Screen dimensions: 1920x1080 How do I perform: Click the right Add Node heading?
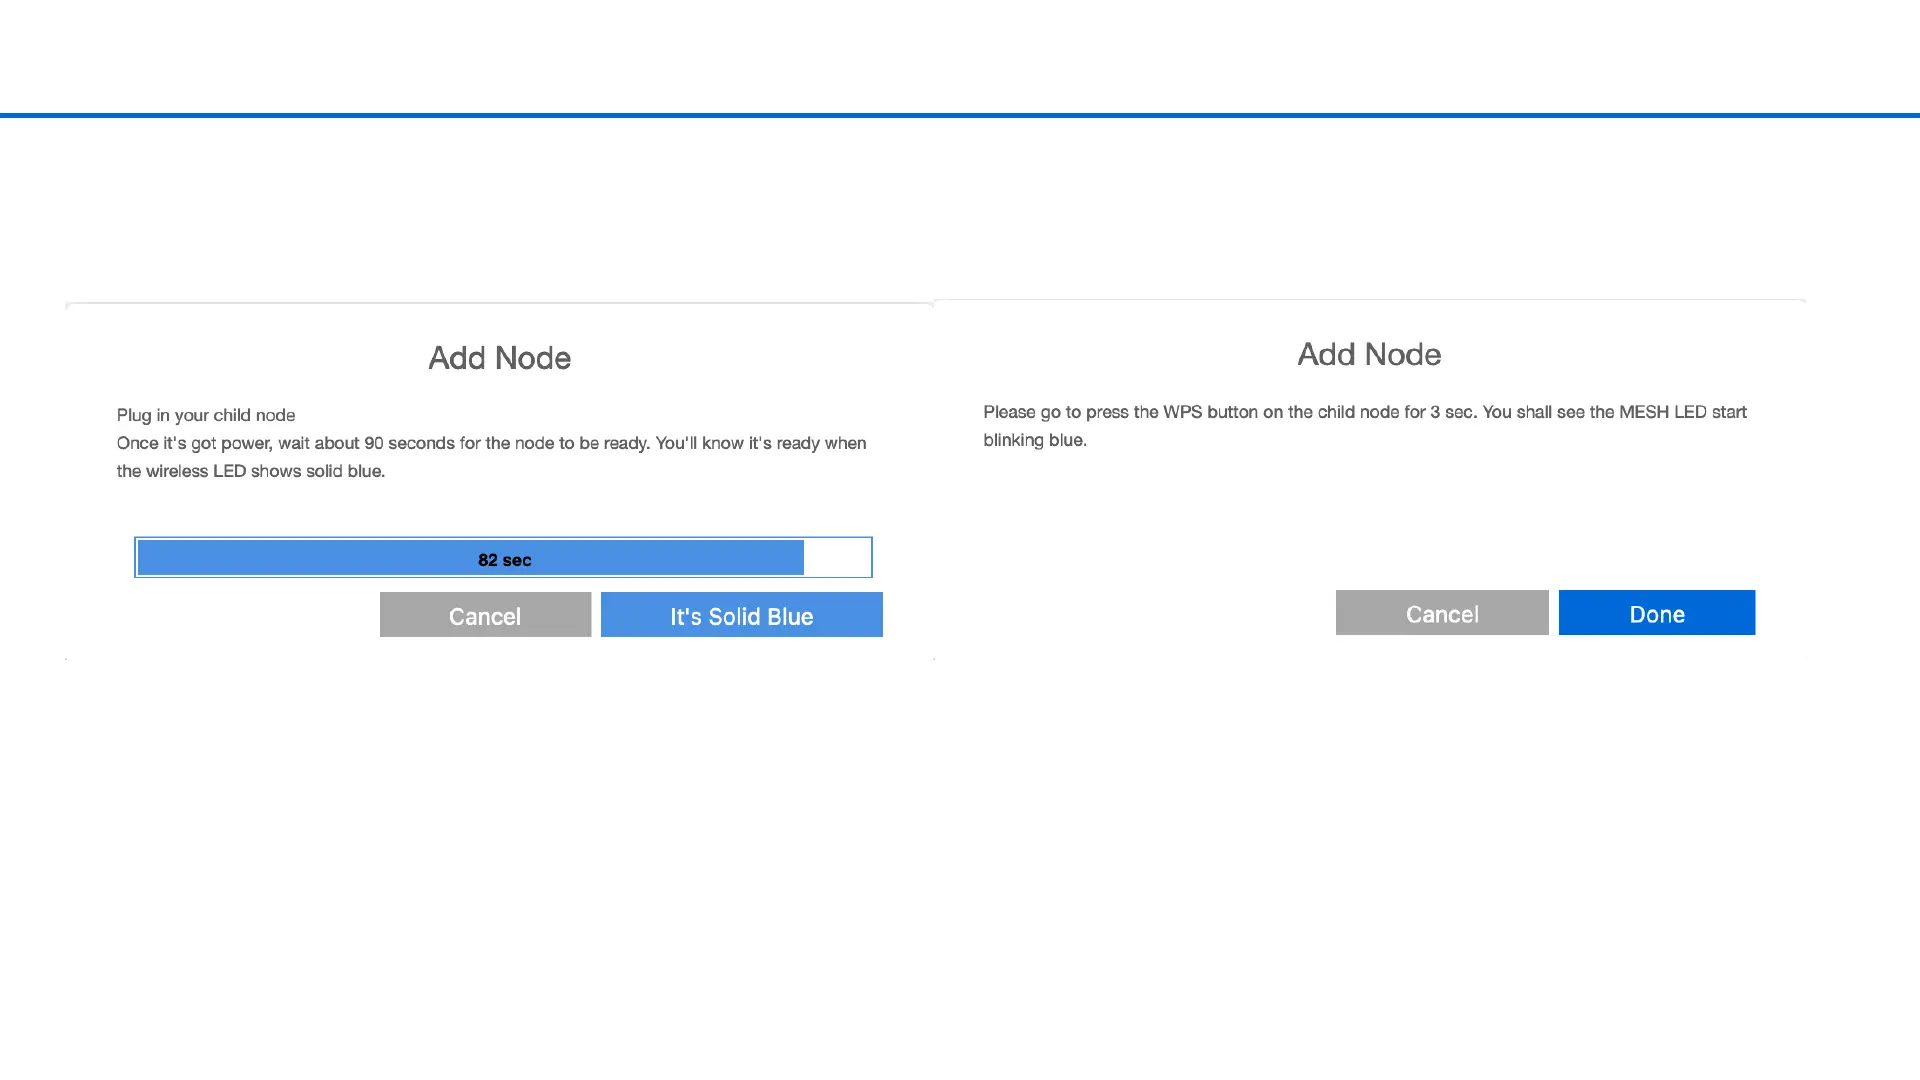pyautogui.click(x=1368, y=354)
